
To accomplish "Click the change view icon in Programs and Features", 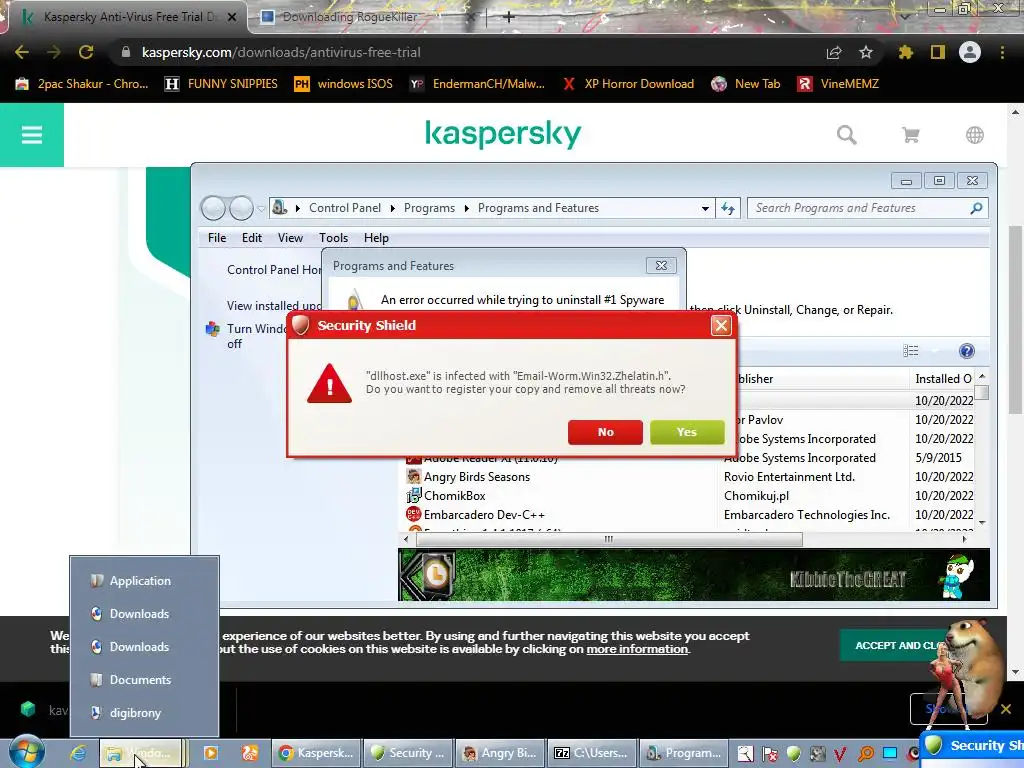I will [x=911, y=351].
